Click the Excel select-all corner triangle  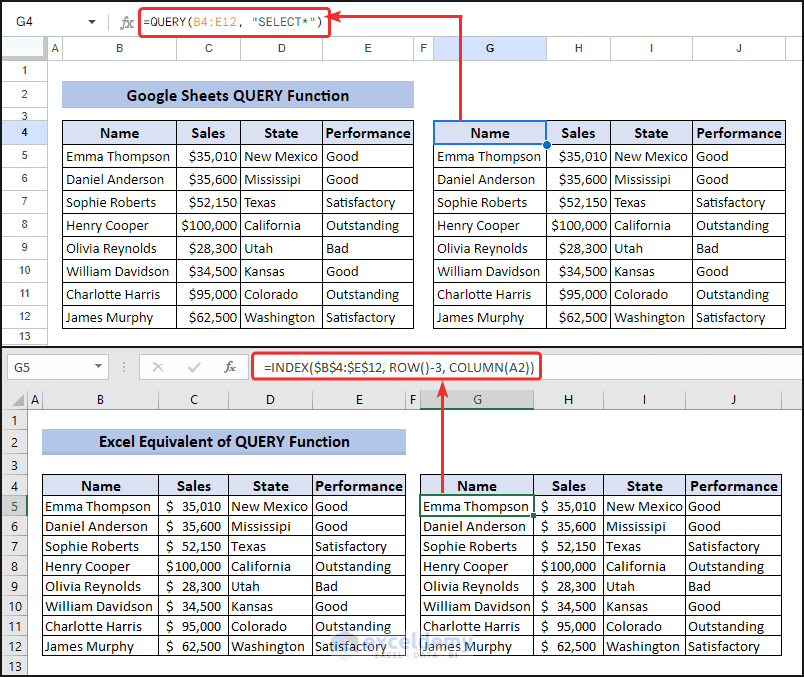pos(18,400)
